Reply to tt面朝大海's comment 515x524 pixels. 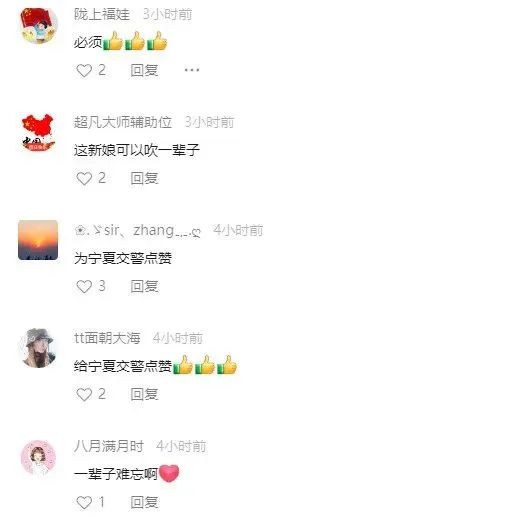(x=144, y=394)
